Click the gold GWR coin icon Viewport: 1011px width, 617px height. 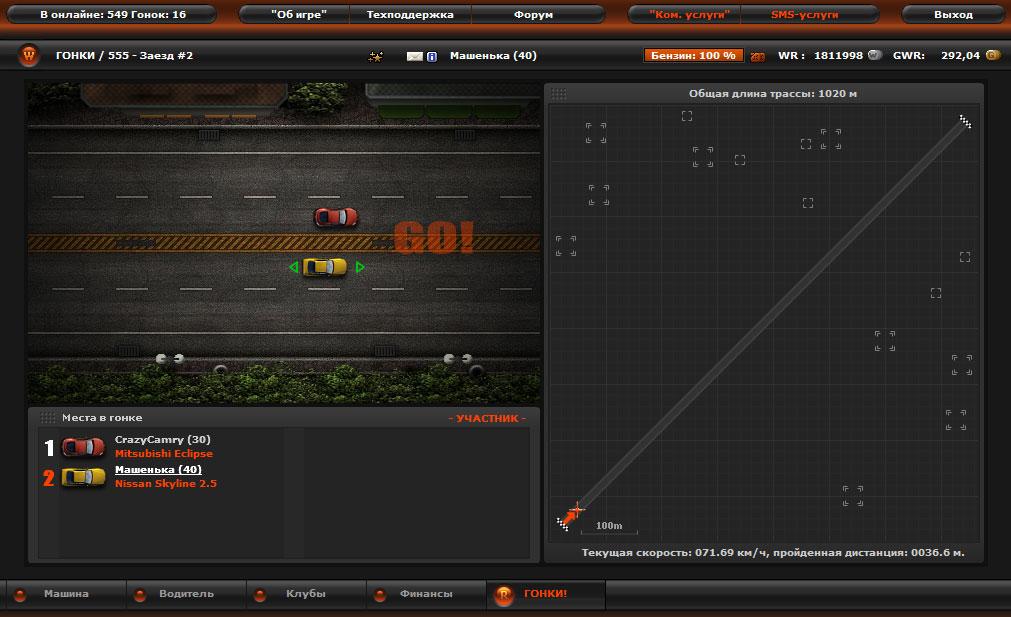pos(992,56)
